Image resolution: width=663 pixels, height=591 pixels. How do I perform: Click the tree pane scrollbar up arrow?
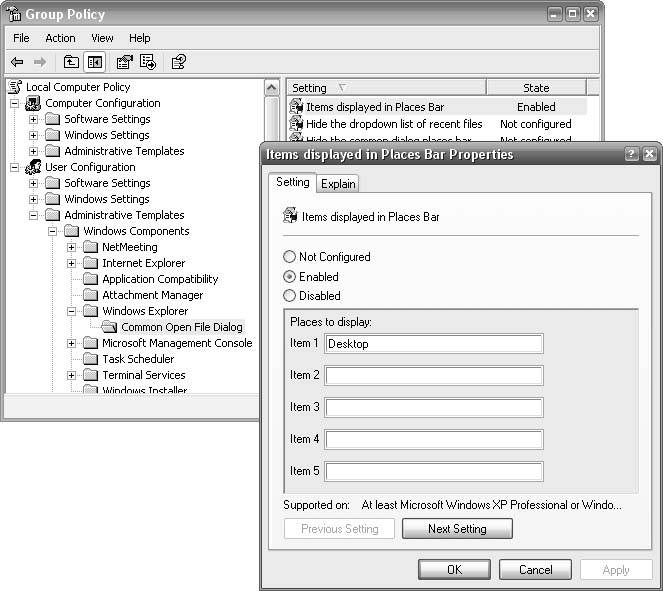coord(272,88)
